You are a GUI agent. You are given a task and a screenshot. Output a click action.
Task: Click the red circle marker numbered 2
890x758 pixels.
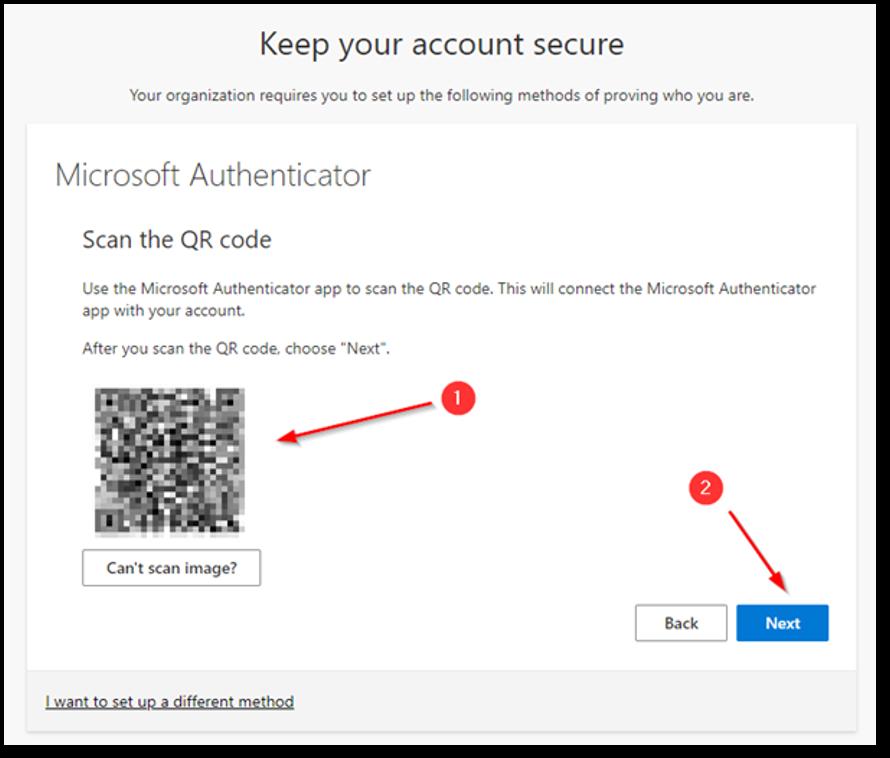(x=706, y=488)
